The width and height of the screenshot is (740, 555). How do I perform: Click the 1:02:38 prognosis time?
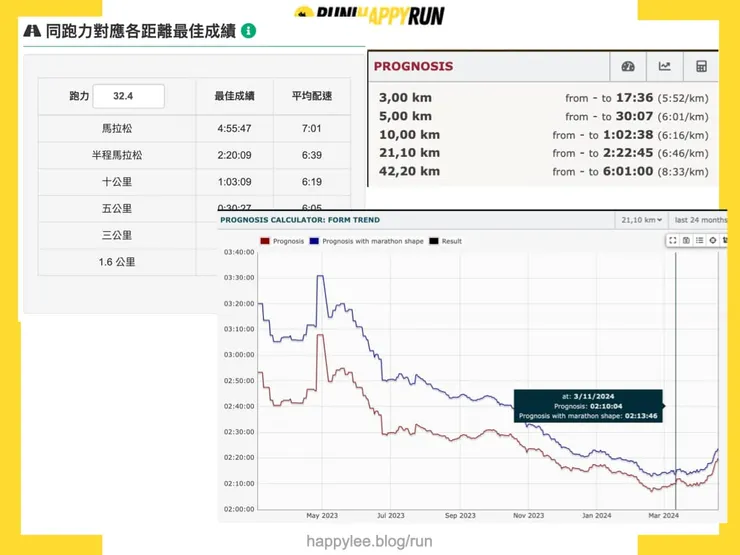pyautogui.click(x=628, y=135)
